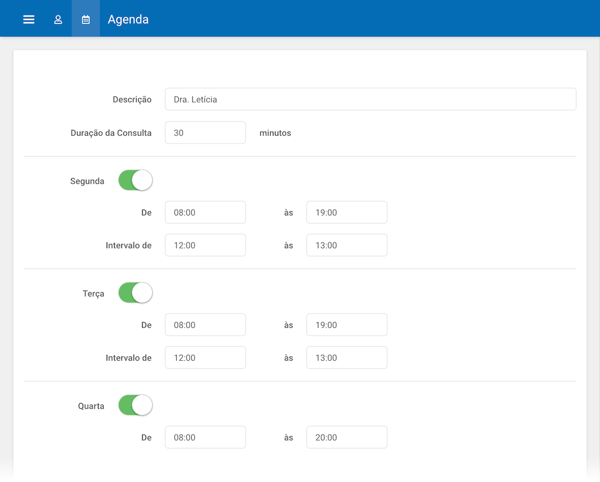Open the hamburger menu icon
Image resolution: width=600 pixels, height=482 pixels.
tap(29, 20)
